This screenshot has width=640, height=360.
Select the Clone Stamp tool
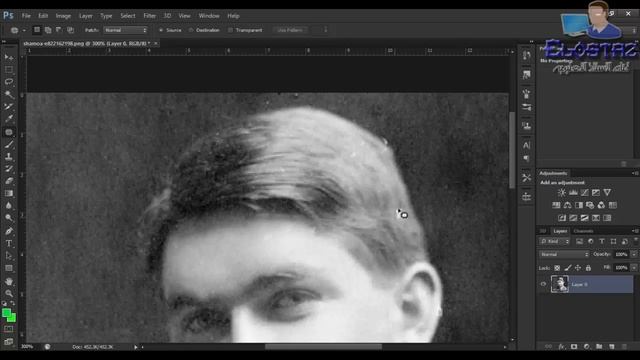point(9,157)
